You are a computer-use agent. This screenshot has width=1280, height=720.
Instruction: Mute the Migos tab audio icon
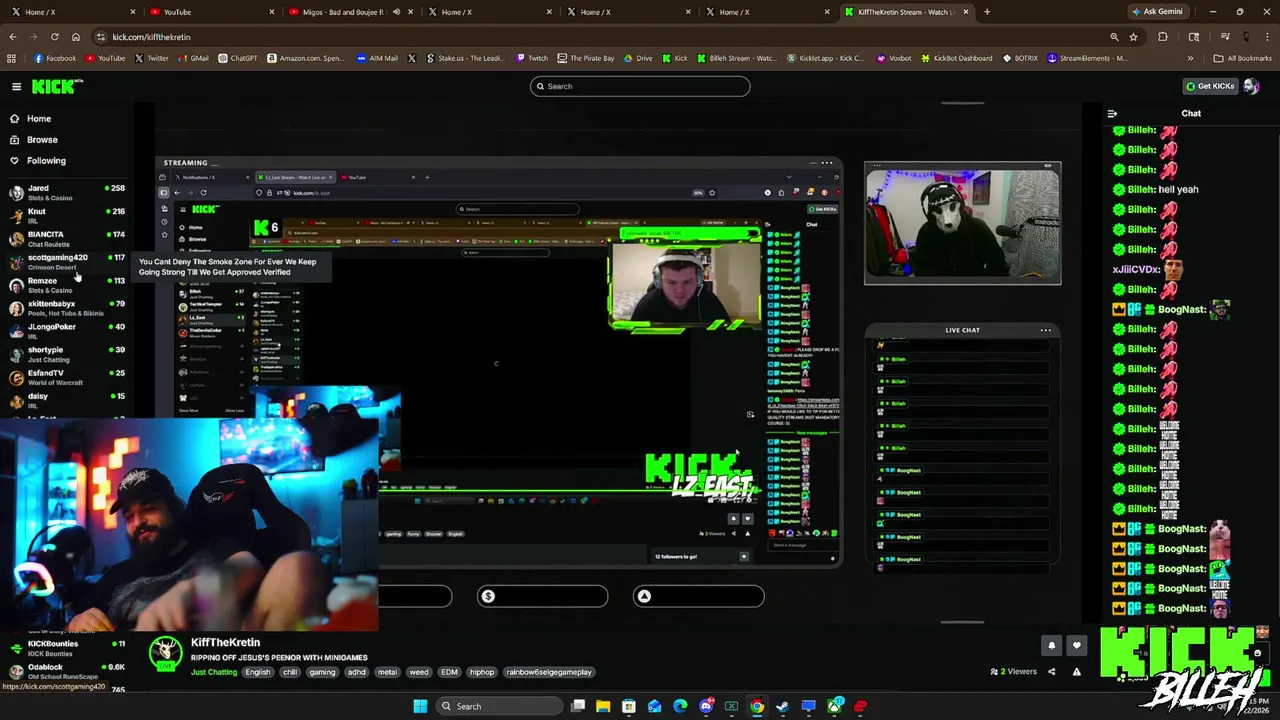(396, 12)
